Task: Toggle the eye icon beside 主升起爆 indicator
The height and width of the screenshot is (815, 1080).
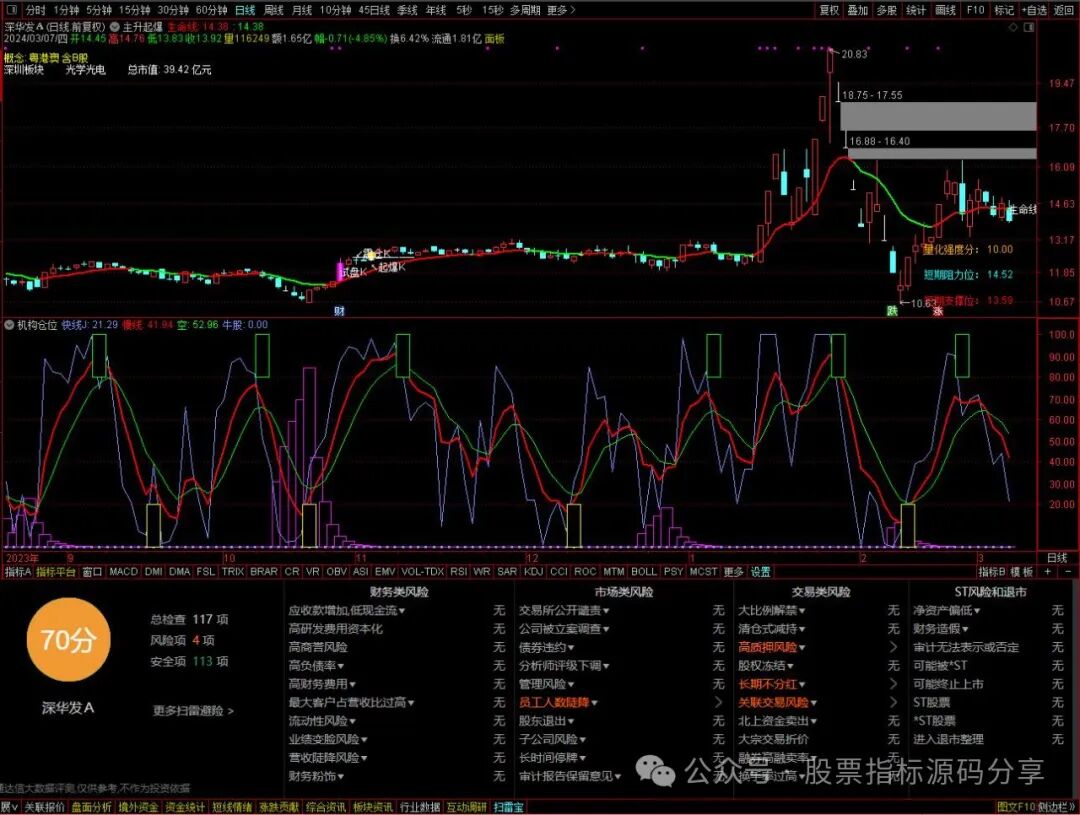Action: point(115,27)
